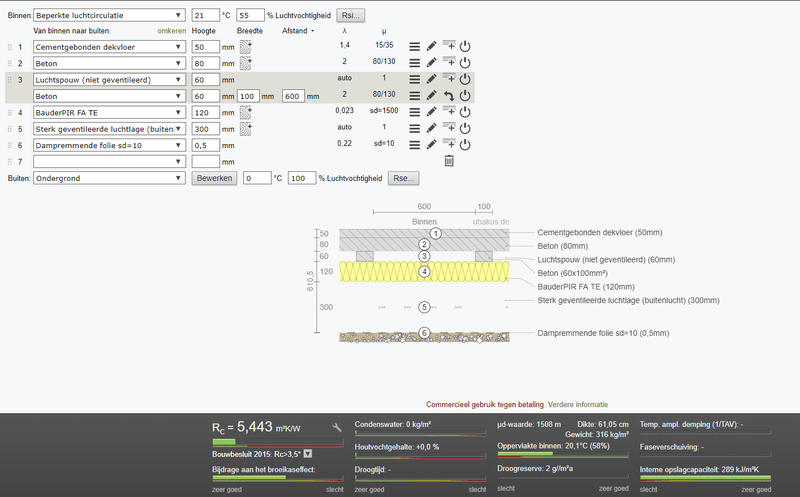800x497 pixels.
Task: Open Sterk geventileerde luchtlaag dropdown
Action: click(109, 129)
